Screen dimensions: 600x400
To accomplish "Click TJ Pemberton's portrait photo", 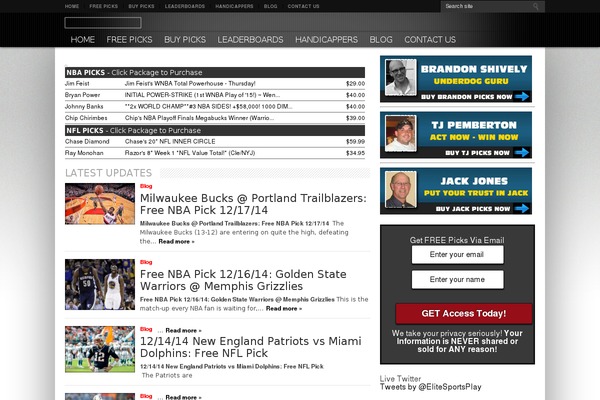I will point(401,133).
